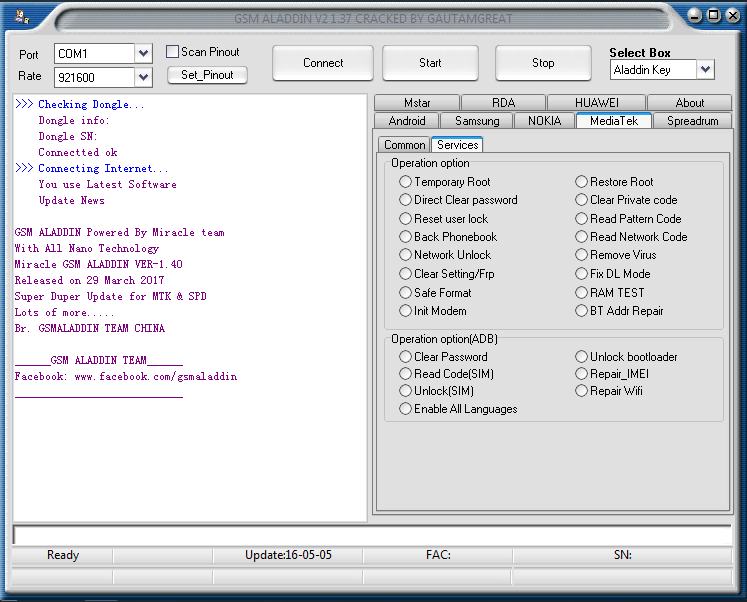
Task: Click the Set_Pinout button
Action: click(x=207, y=75)
